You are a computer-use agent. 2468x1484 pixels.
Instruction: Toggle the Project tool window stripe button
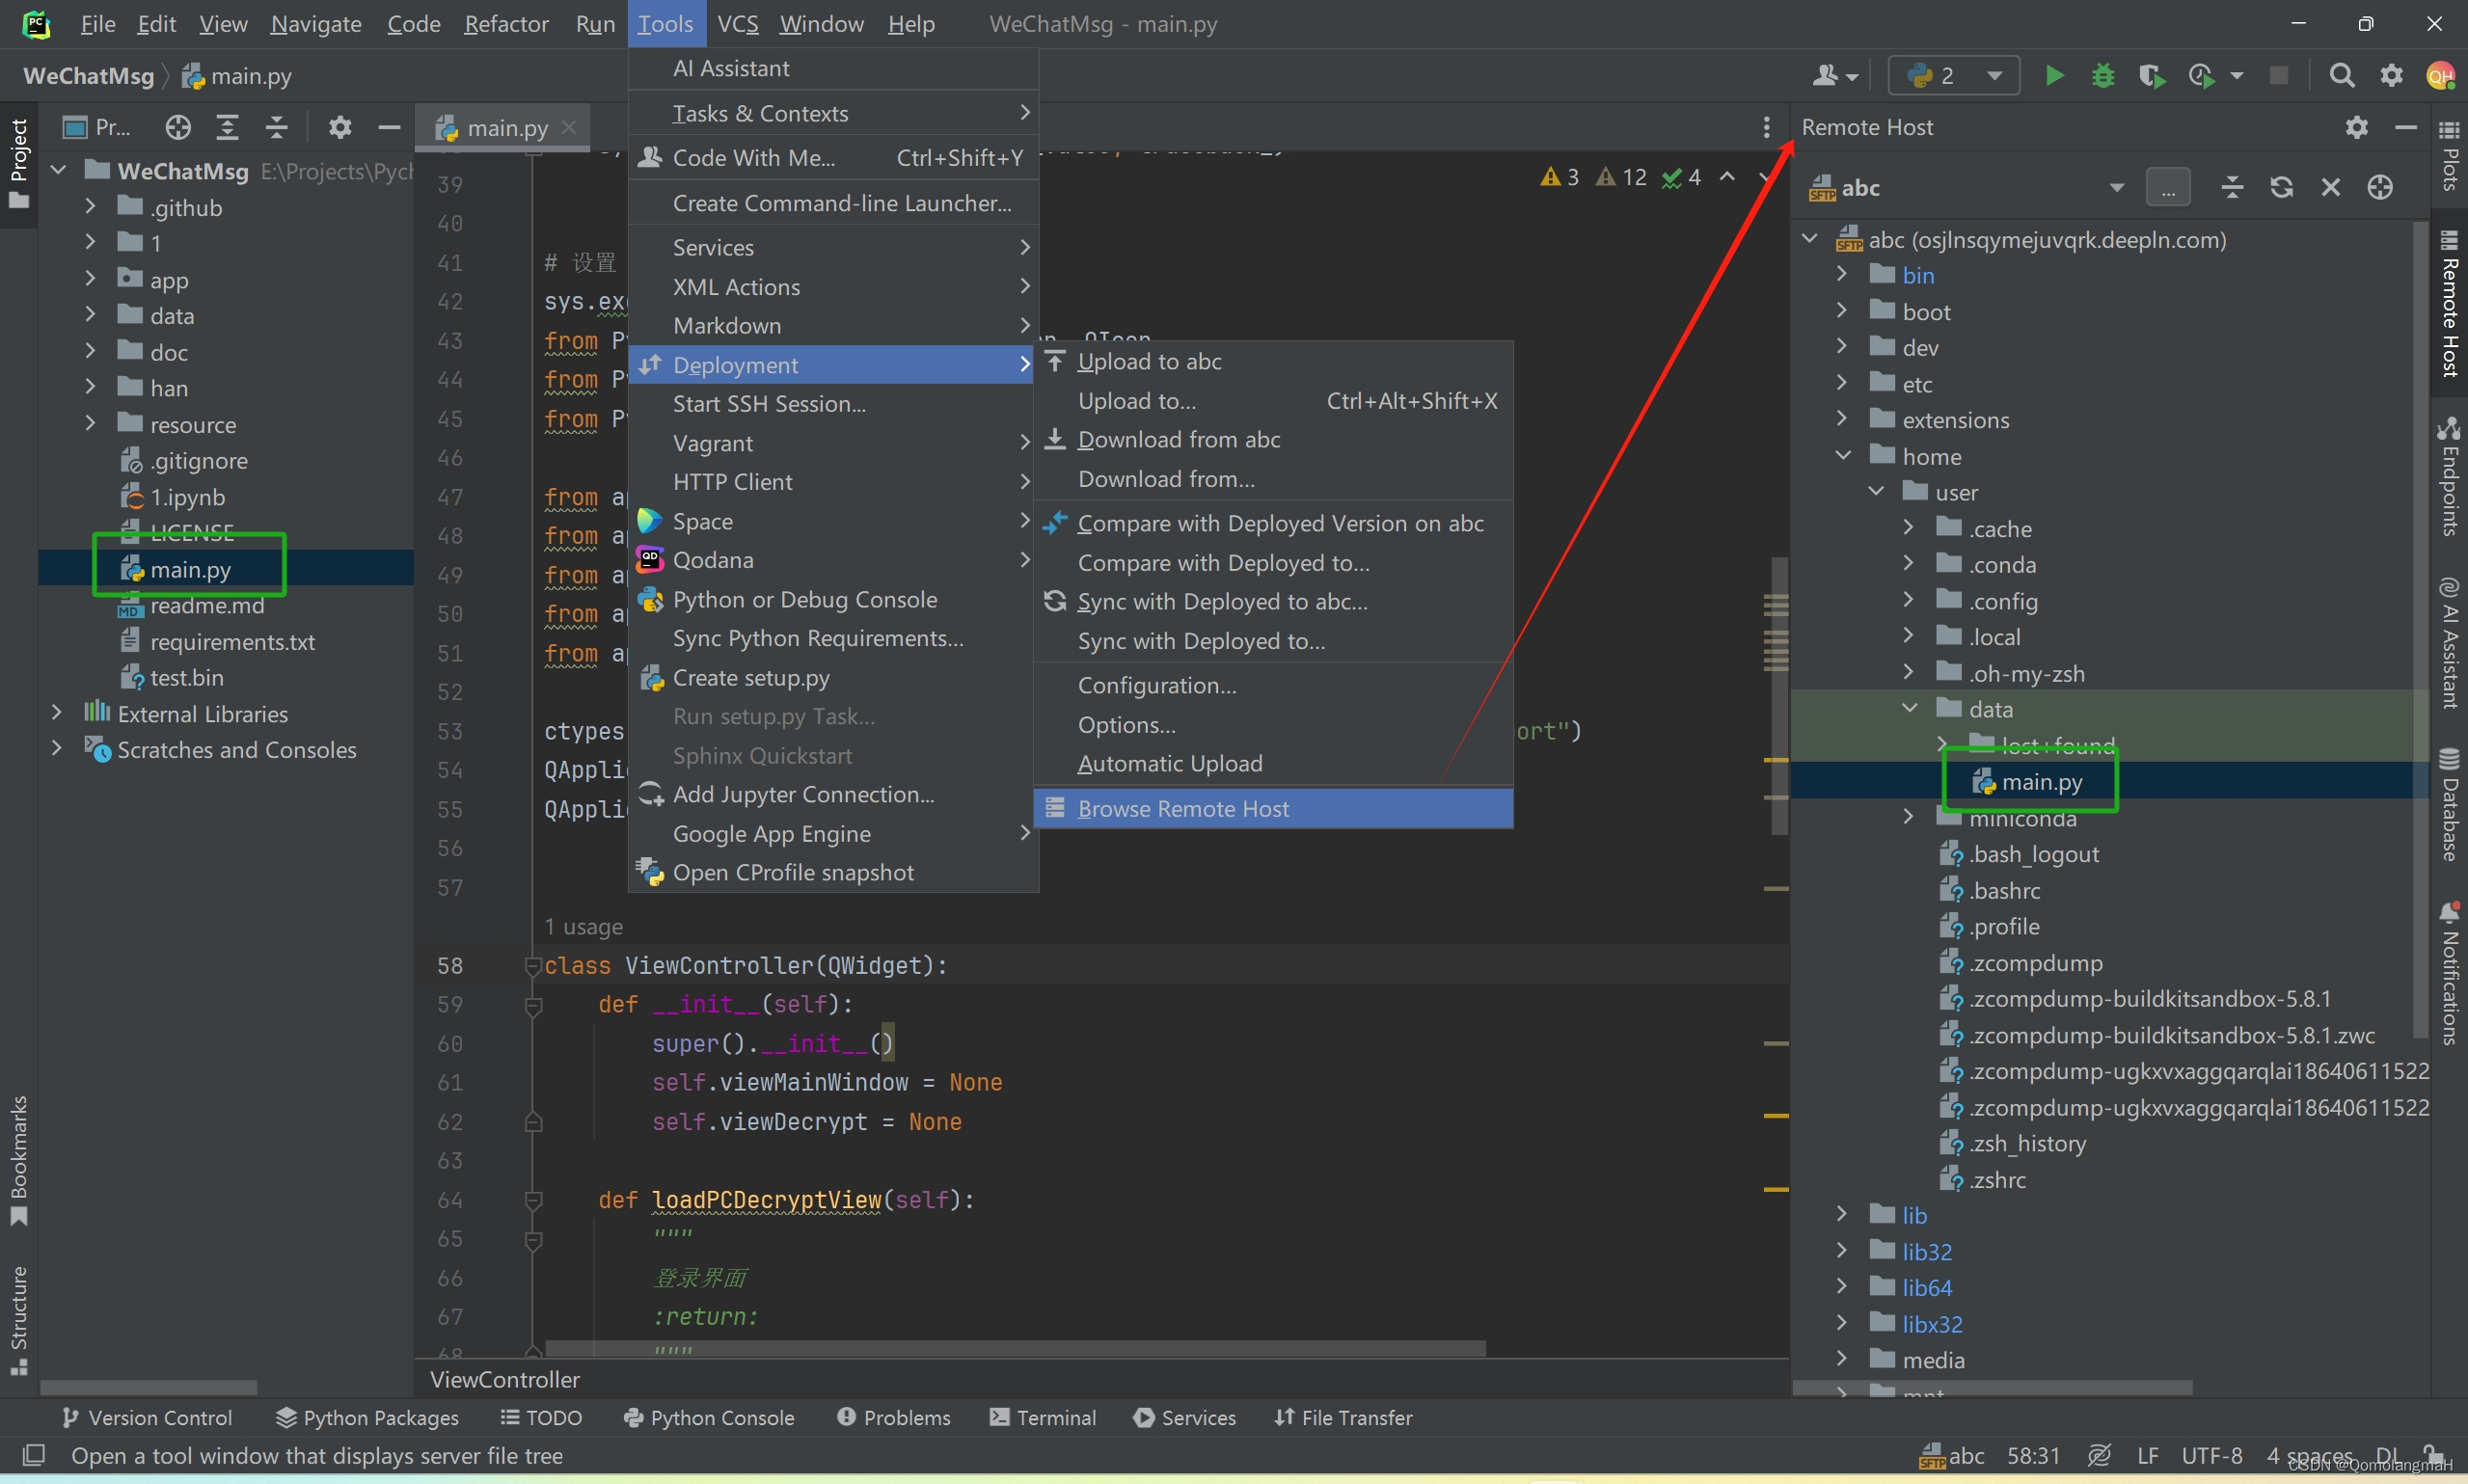[19, 163]
